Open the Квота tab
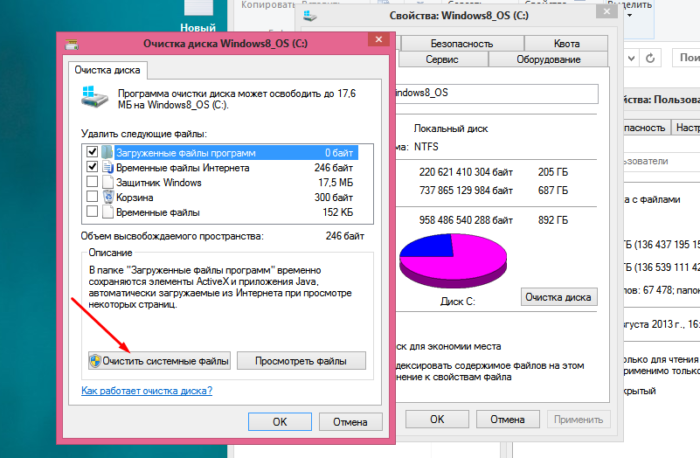The image size is (700, 458). 566,44
